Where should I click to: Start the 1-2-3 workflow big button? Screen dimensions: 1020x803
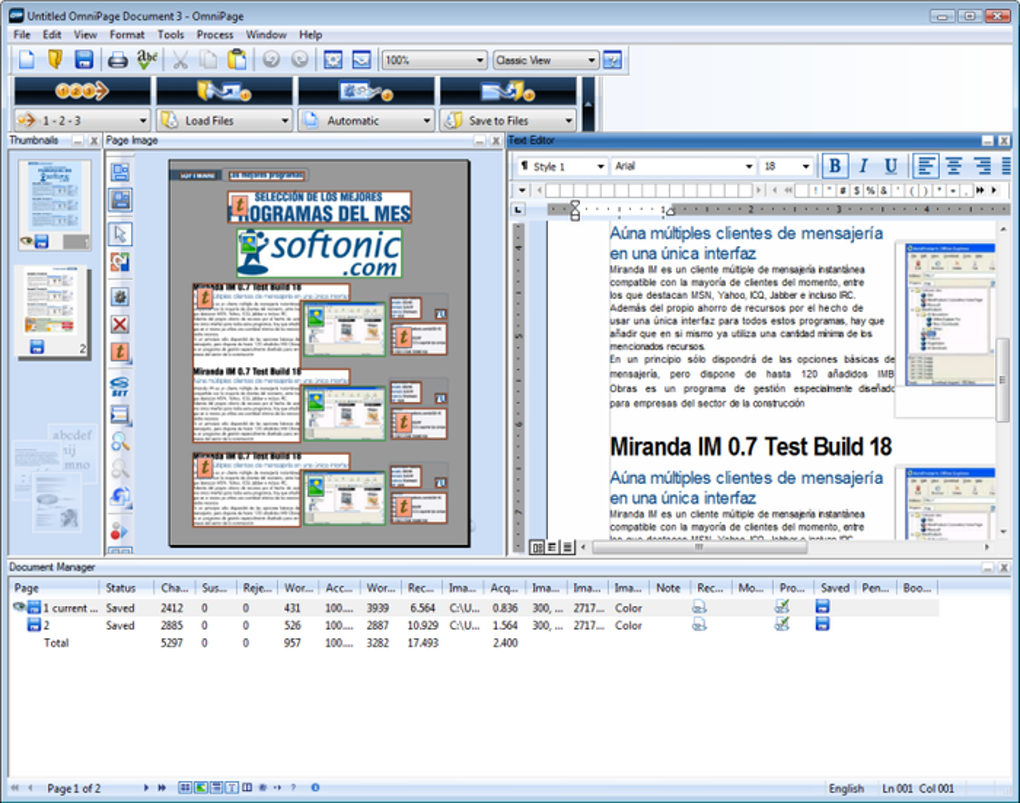pos(82,91)
